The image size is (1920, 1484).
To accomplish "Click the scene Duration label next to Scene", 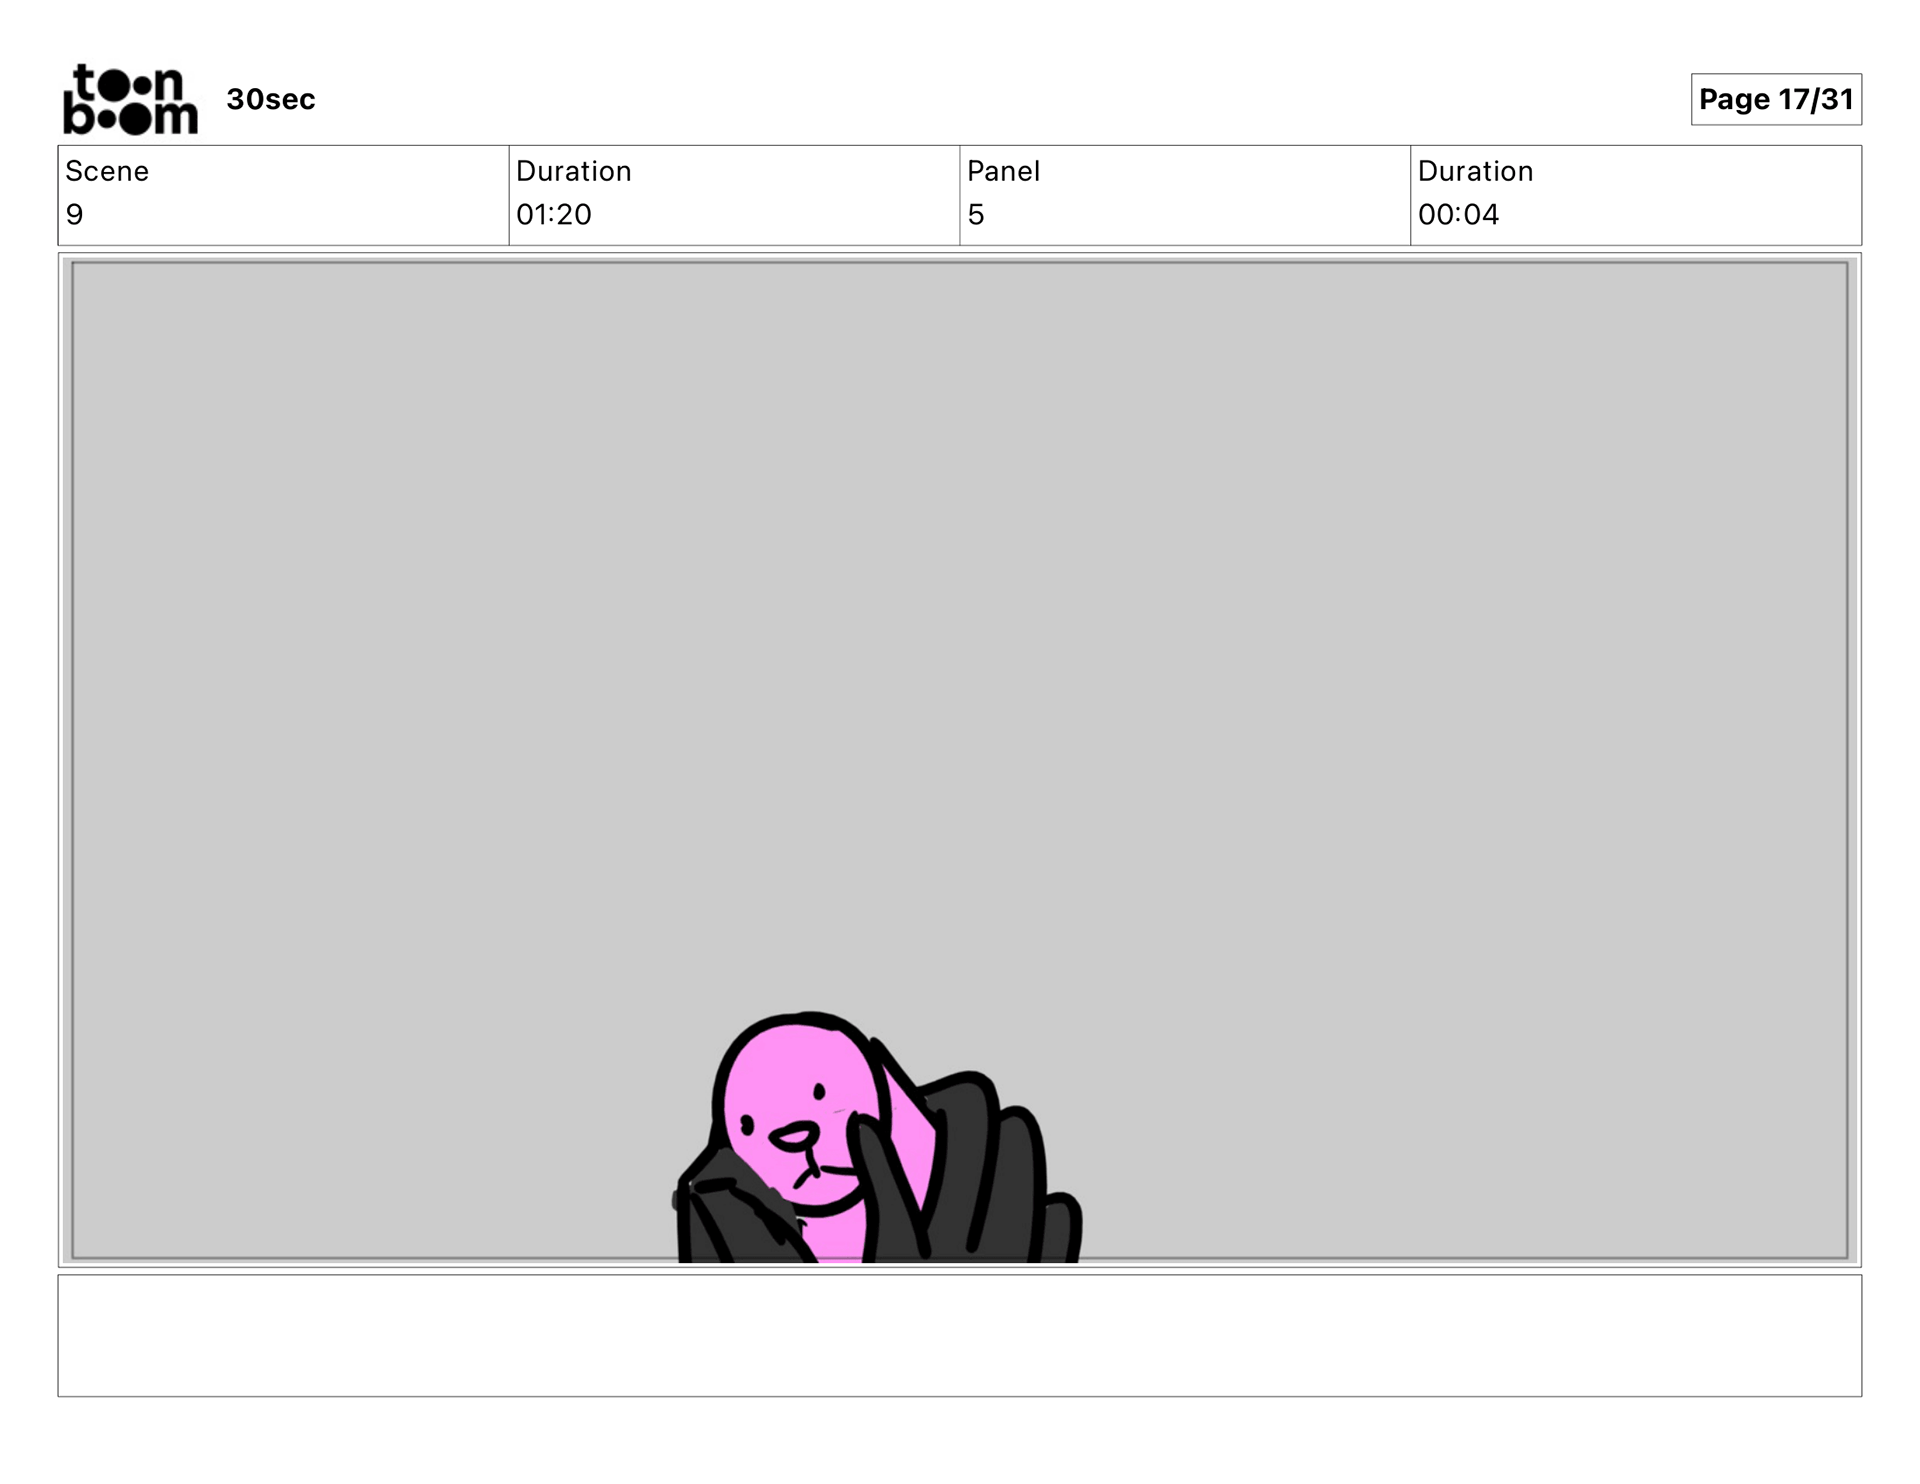I will click(x=573, y=171).
